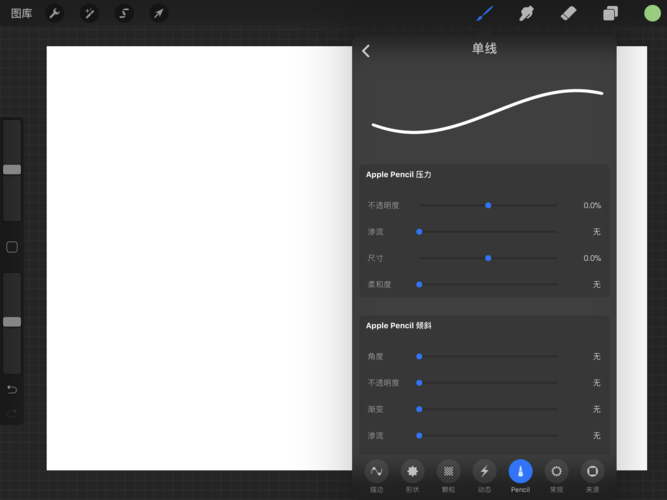Open the Adjustments magic wand menu
667x500 pixels.
coord(89,14)
